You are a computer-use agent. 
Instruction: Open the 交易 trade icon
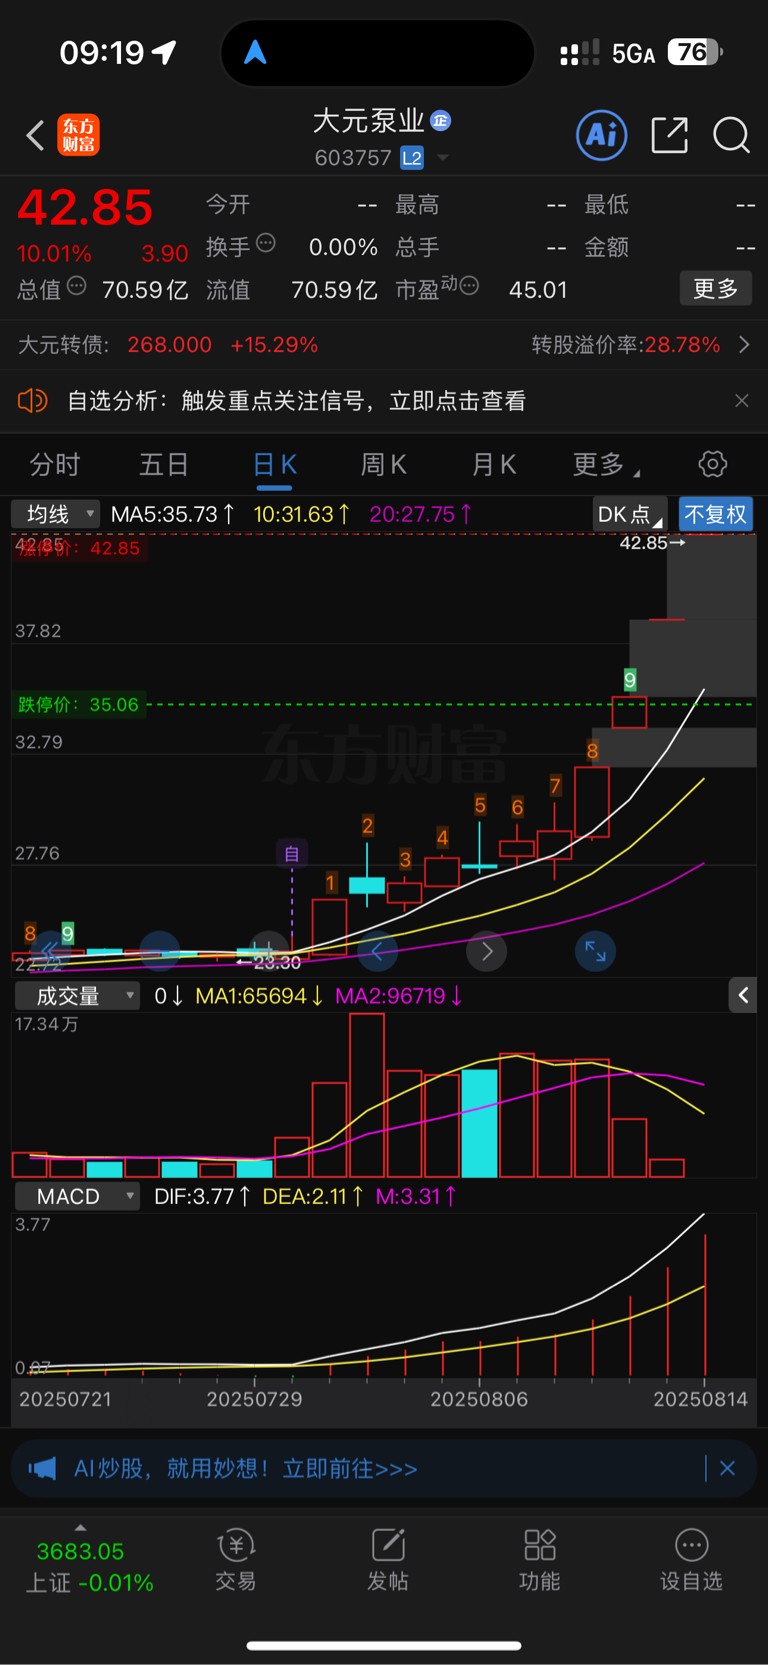(x=236, y=1560)
